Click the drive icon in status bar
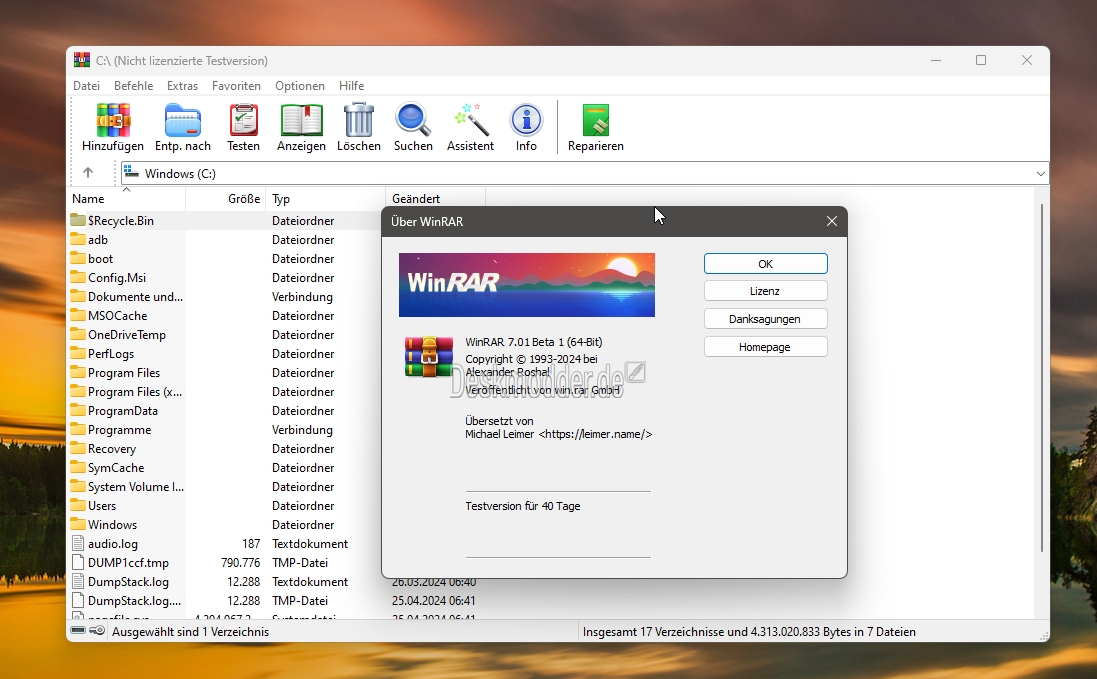 pos(78,631)
